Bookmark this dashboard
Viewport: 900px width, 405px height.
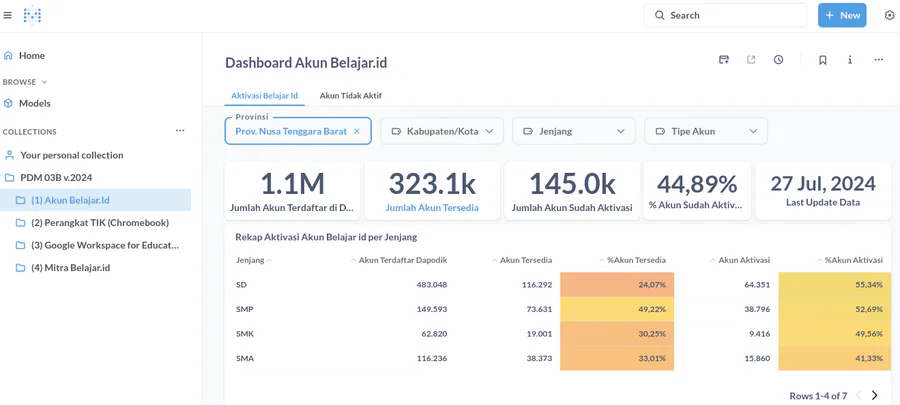(x=822, y=60)
